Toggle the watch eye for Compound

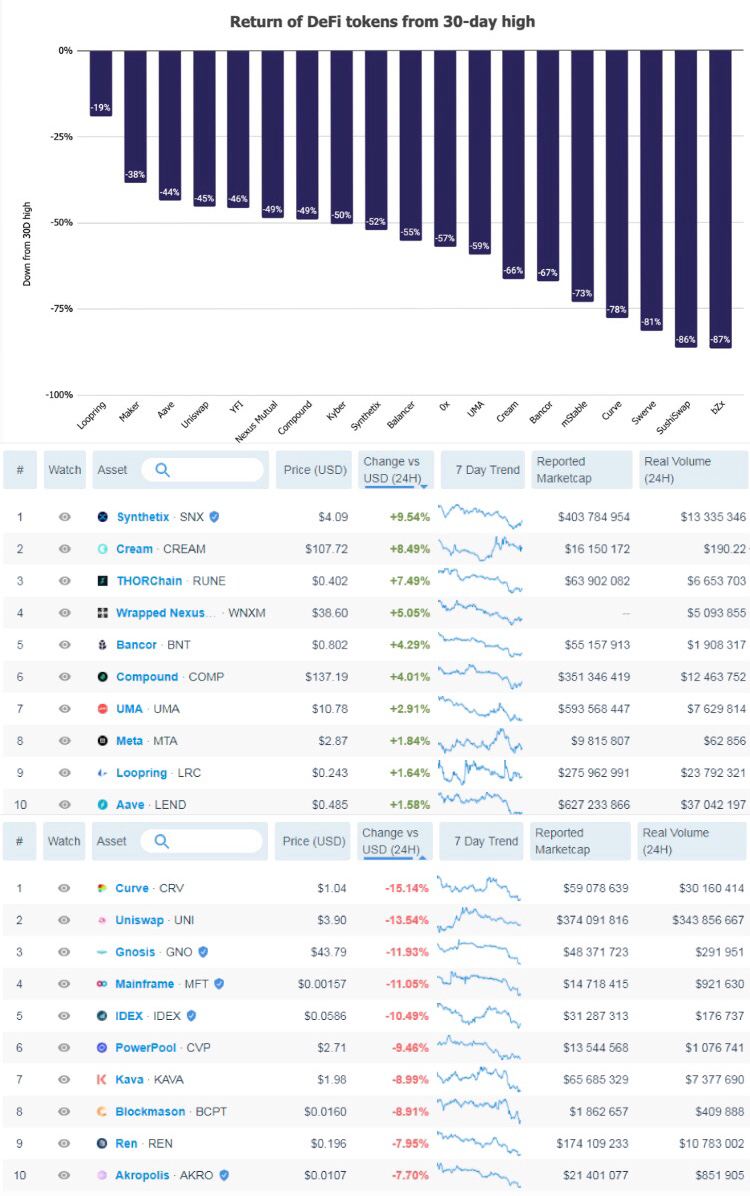[65, 677]
